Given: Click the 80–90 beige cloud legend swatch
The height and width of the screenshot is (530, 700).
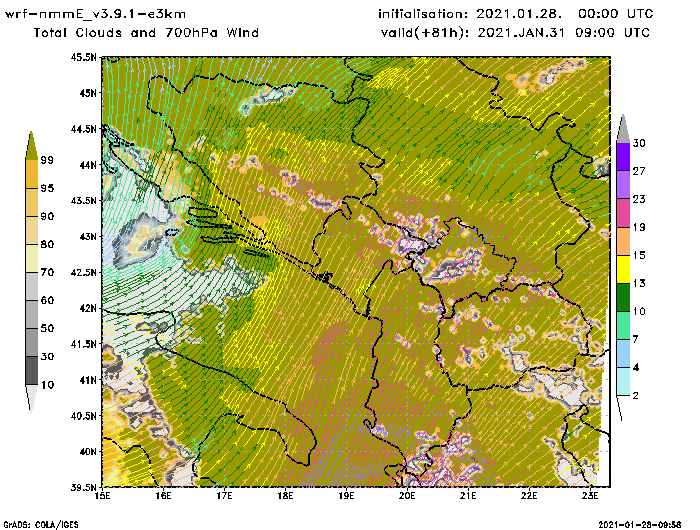Looking at the screenshot, I should 32,230.
